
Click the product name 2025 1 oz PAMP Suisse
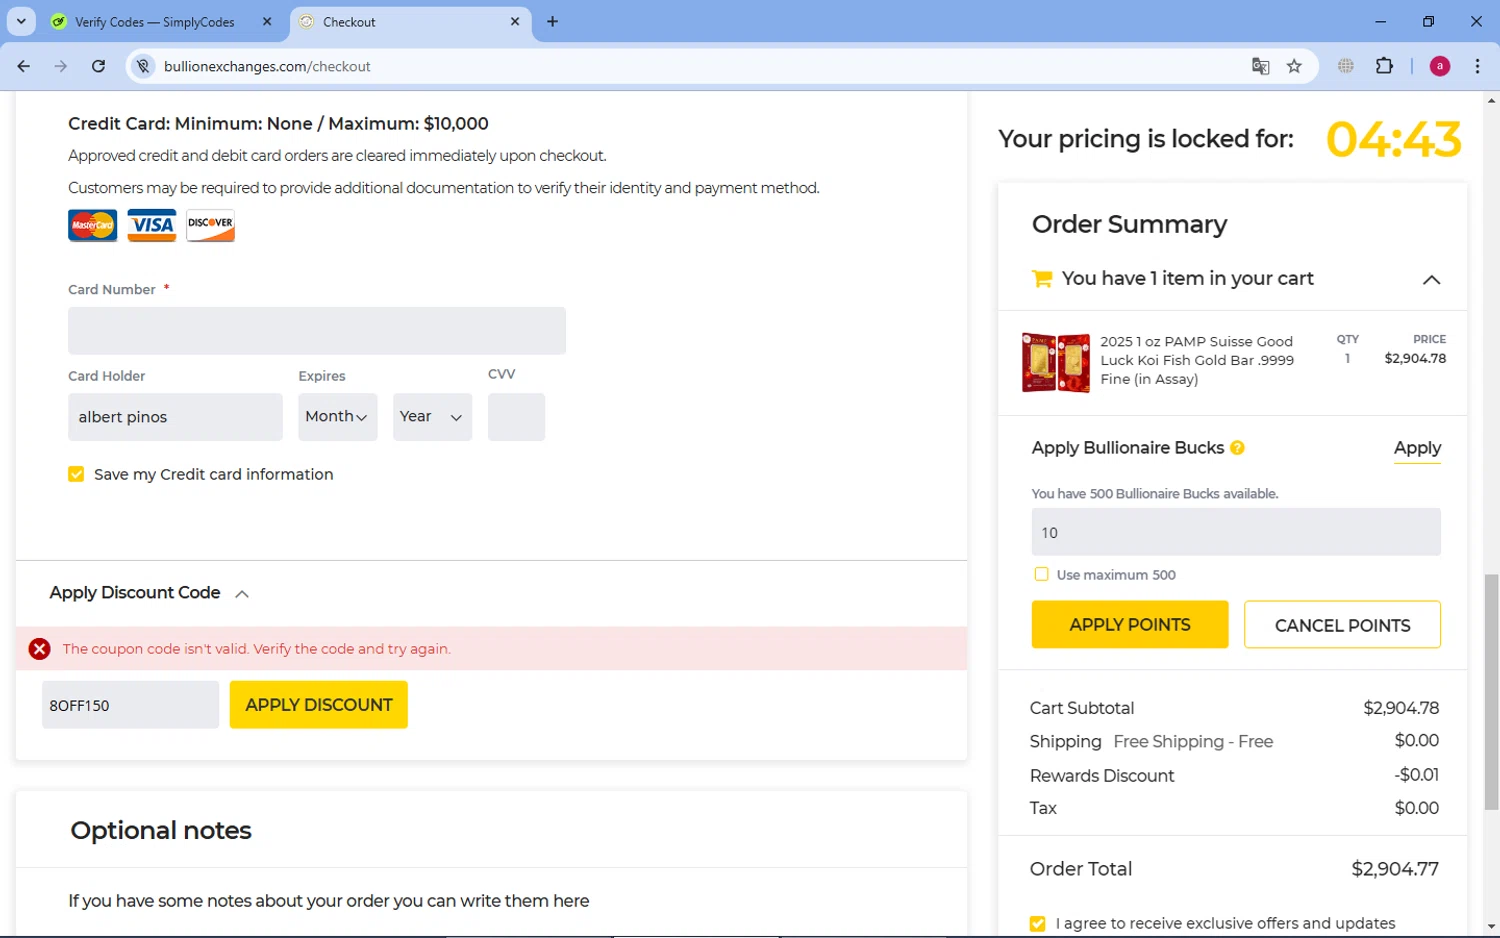pyautogui.click(x=1197, y=360)
